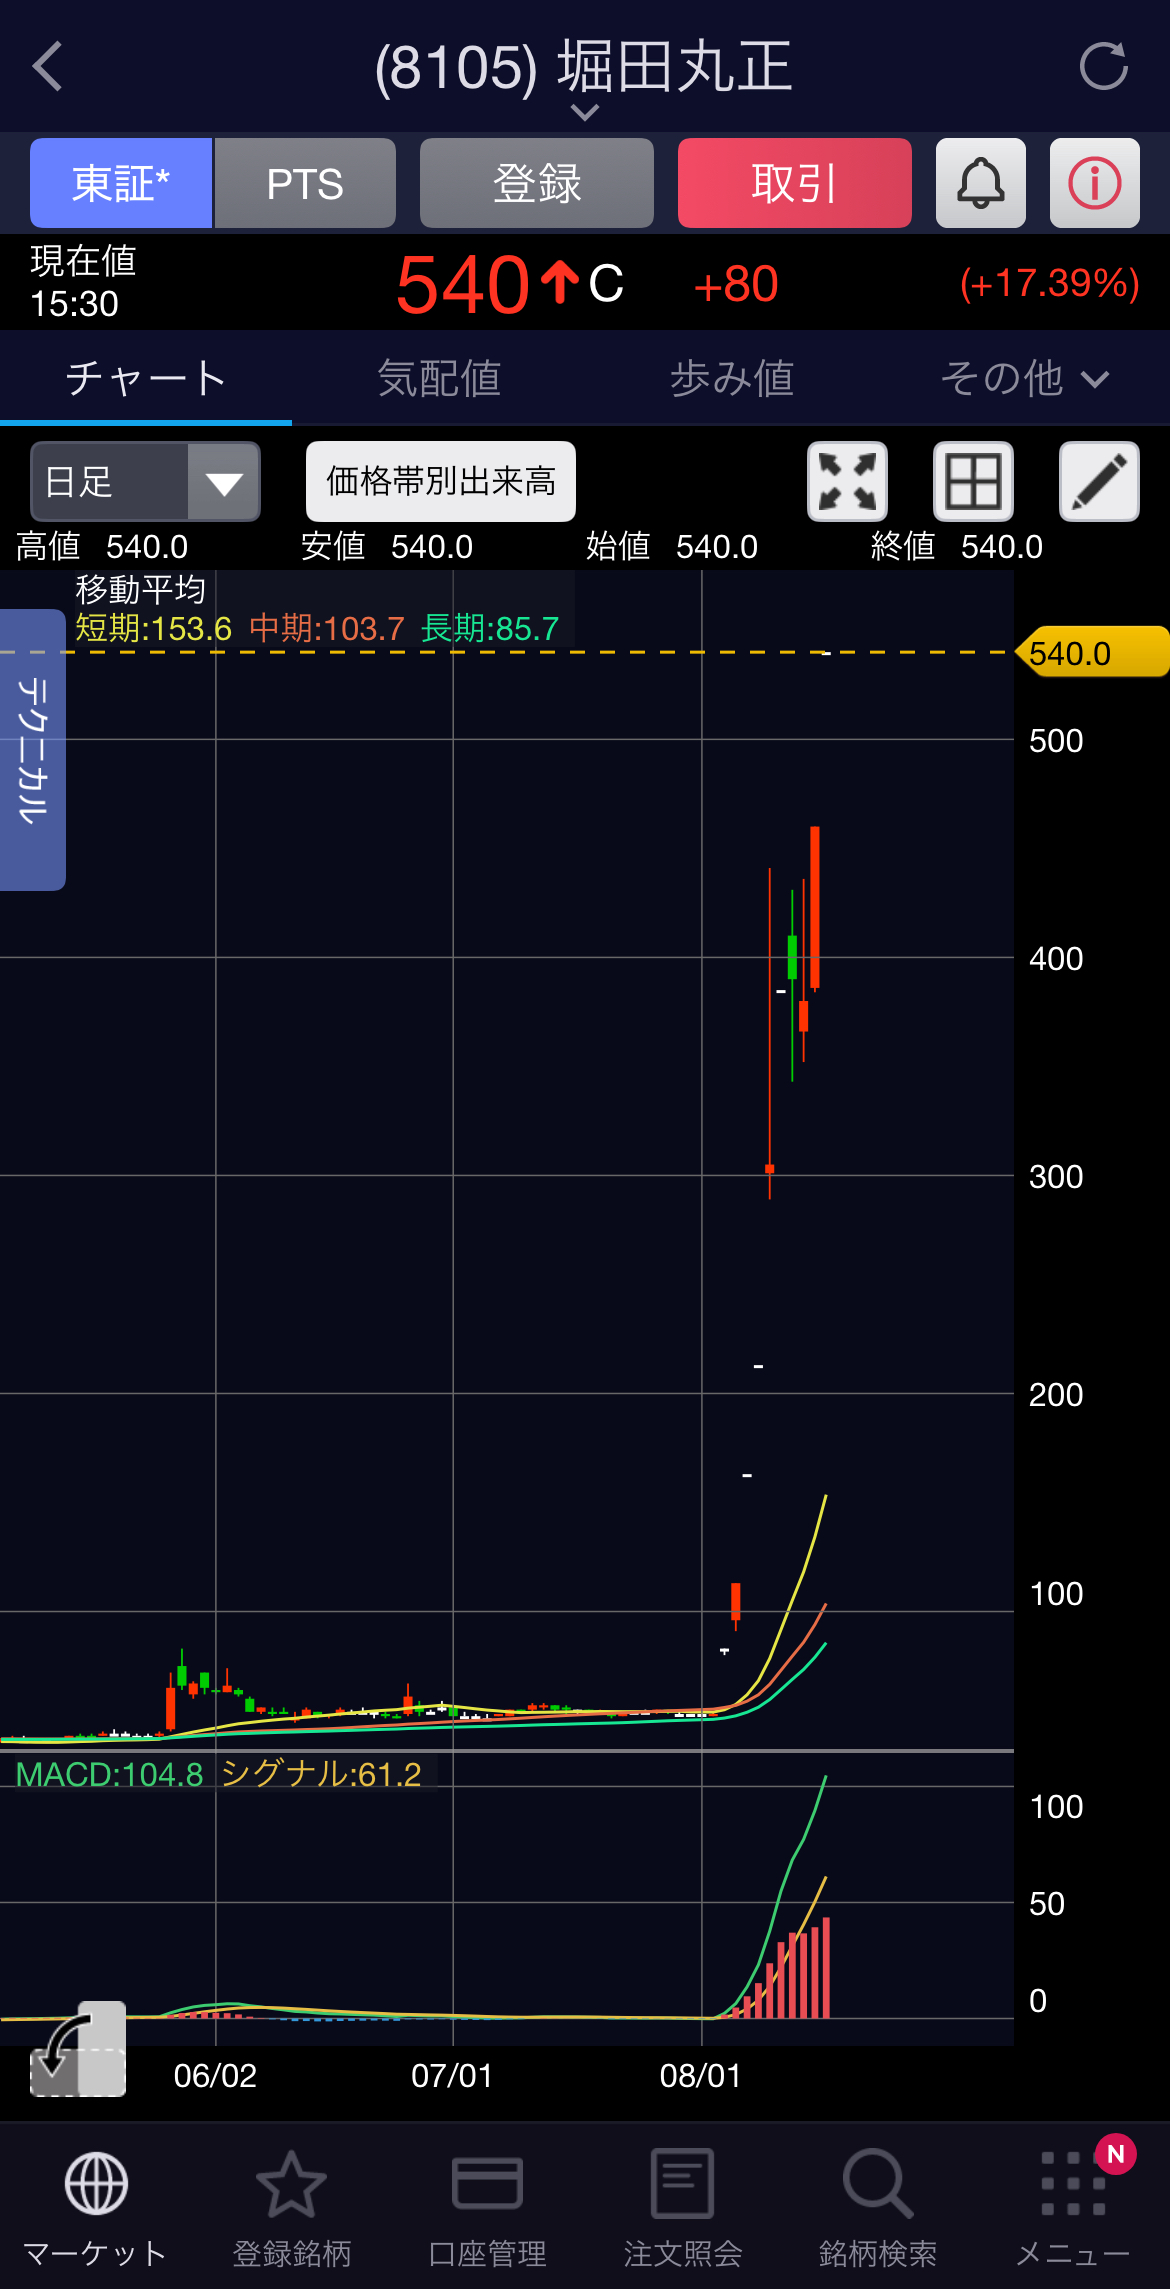Open 注文照会 in bottom navigation
This screenshot has height=2289, width=1170.
tap(683, 2208)
